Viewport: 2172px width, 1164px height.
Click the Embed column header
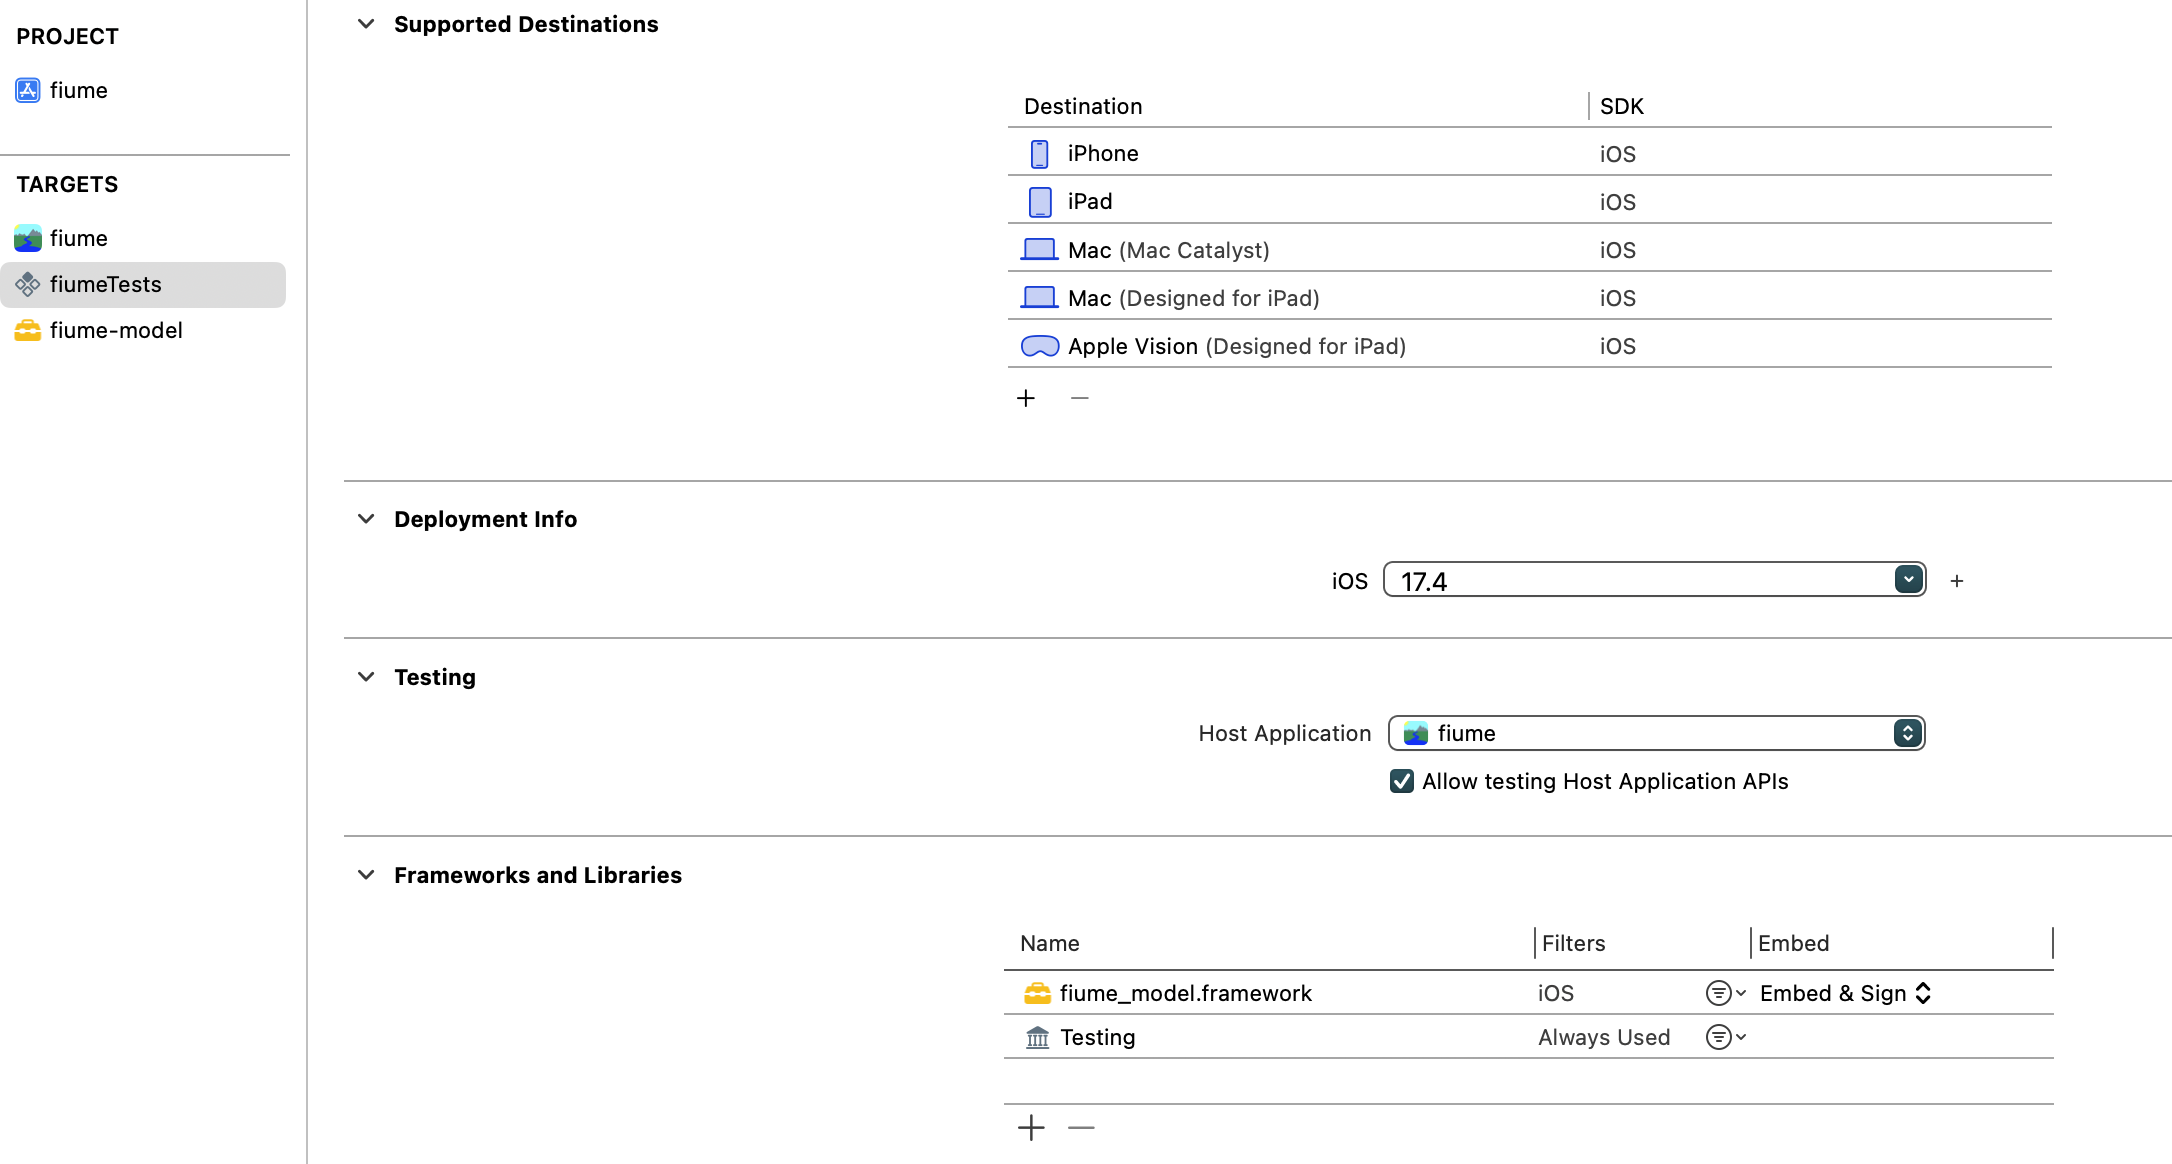pos(1793,943)
